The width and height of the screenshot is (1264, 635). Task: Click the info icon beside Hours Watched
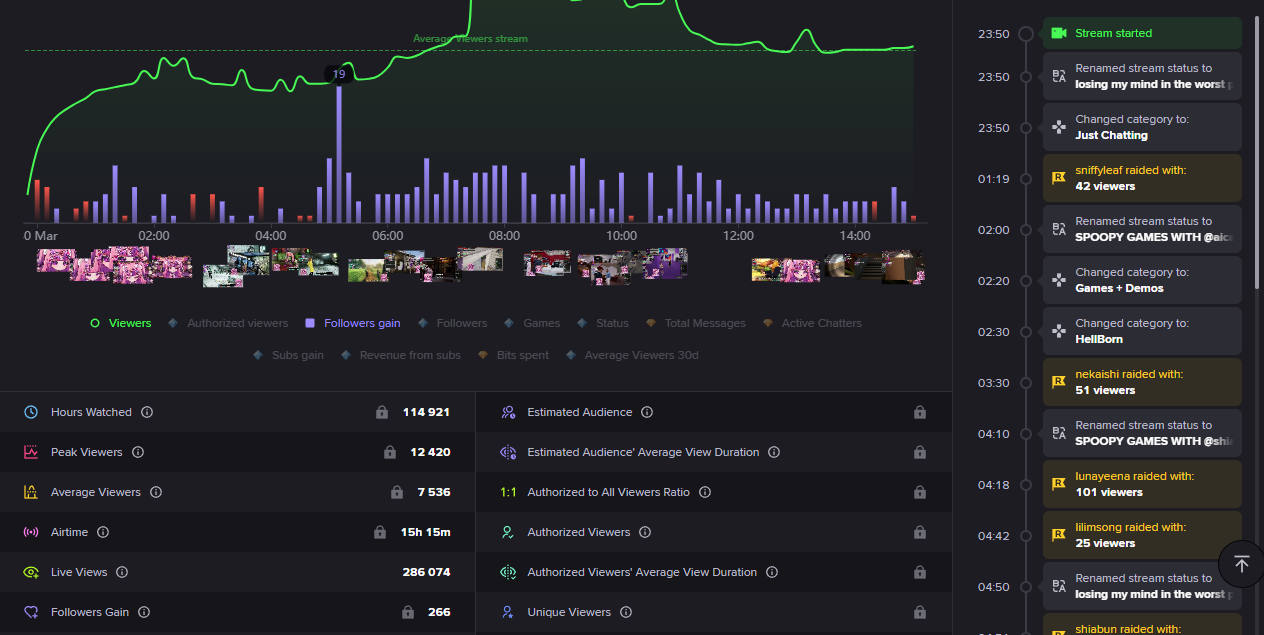point(147,412)
